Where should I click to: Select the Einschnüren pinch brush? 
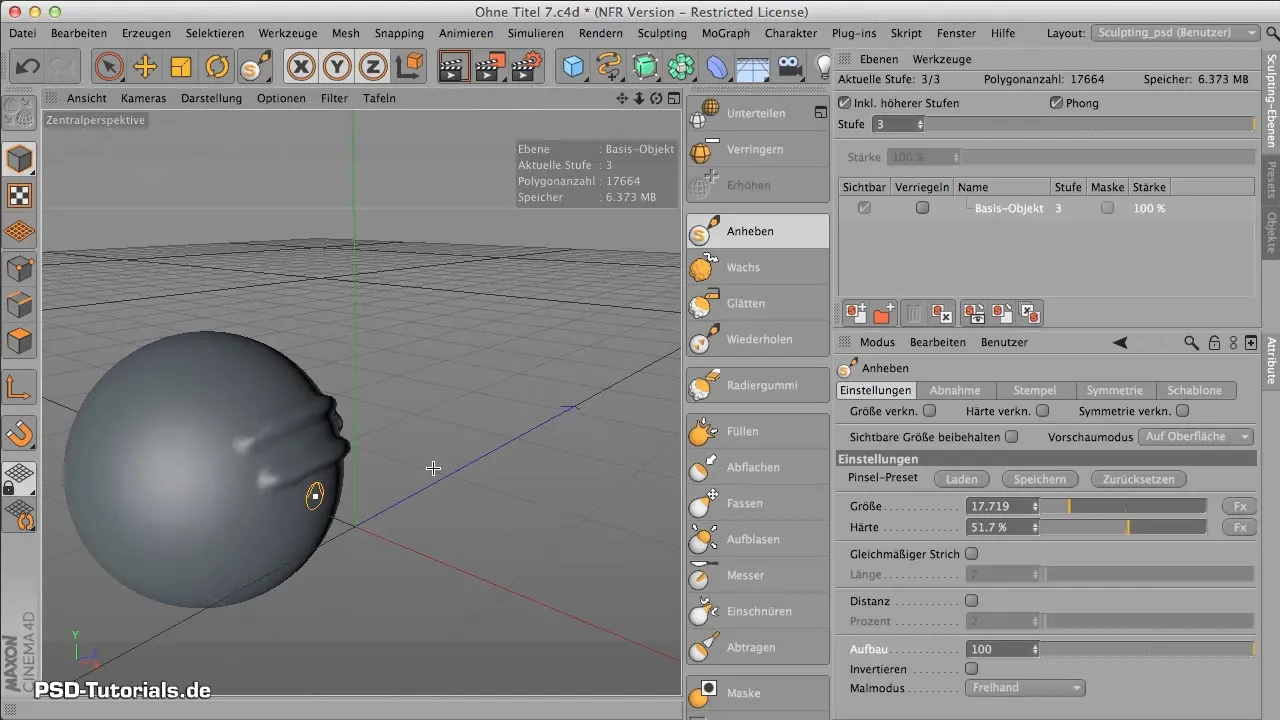(757, 611)
